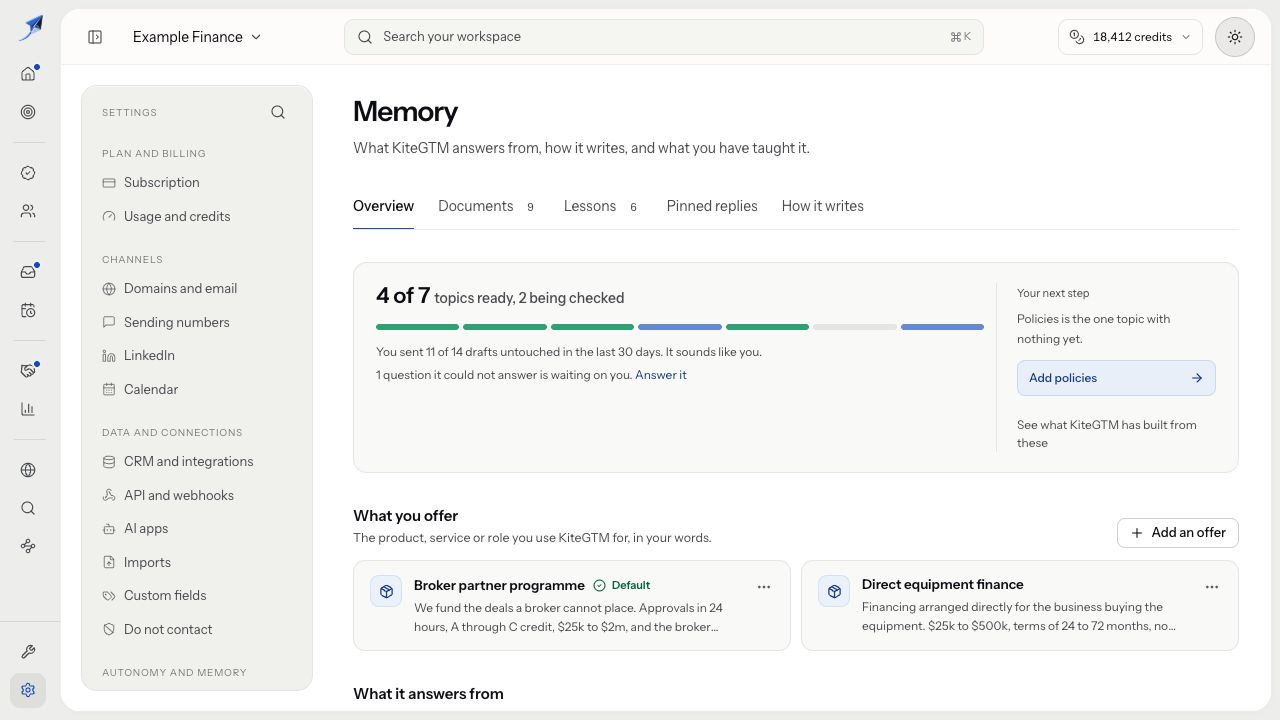Expand the Example Finance workspace dropdown
This screenshot has height=720, width=1280.
[x=197, y=37]
